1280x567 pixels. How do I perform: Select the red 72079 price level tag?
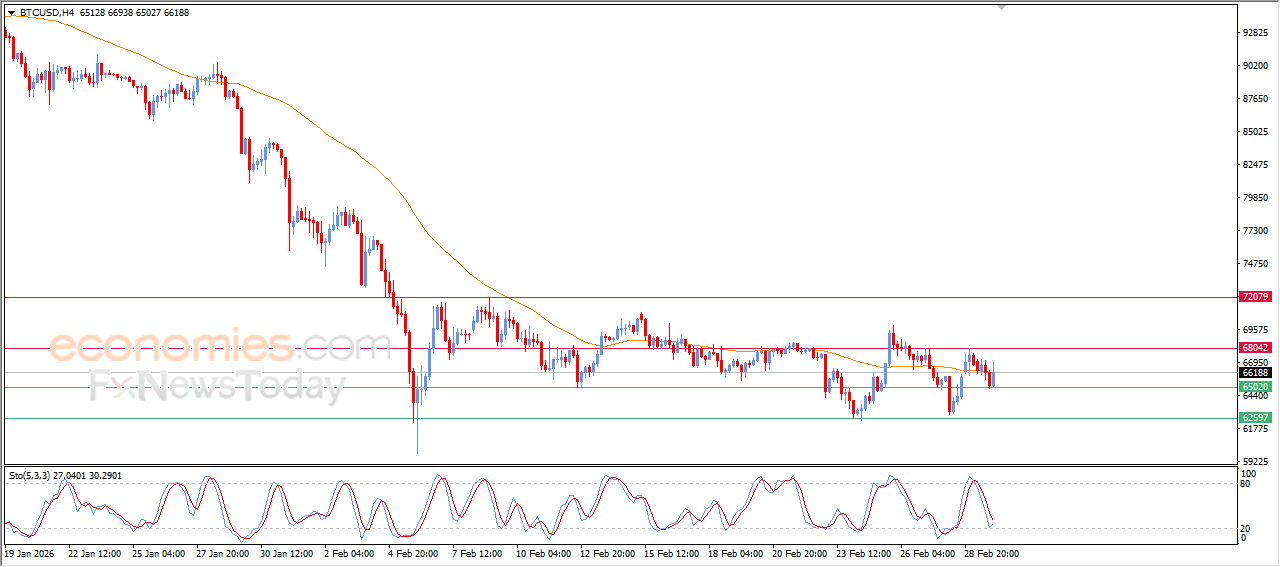[x=1255, y=297]
